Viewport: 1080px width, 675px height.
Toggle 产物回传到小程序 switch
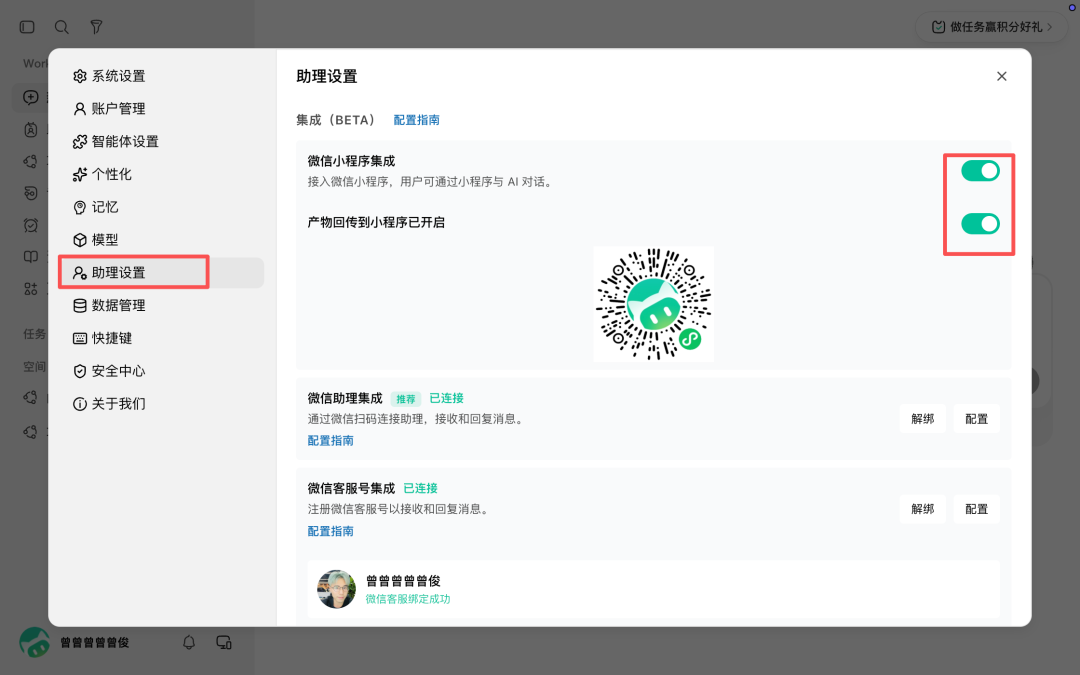pos(980,224)
